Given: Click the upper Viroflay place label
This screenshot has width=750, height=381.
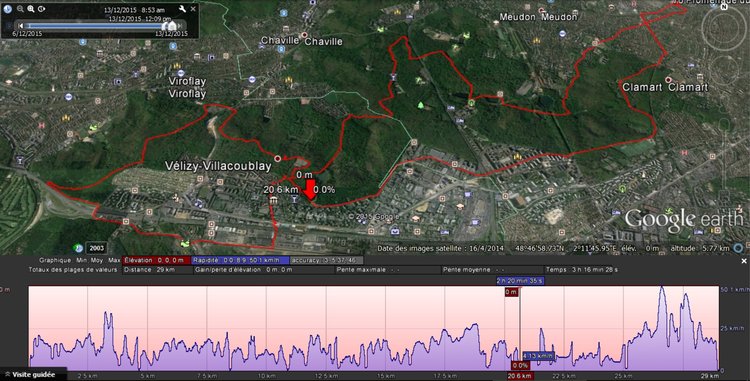Looking at the screenshot, I should (x=187, y=81).
